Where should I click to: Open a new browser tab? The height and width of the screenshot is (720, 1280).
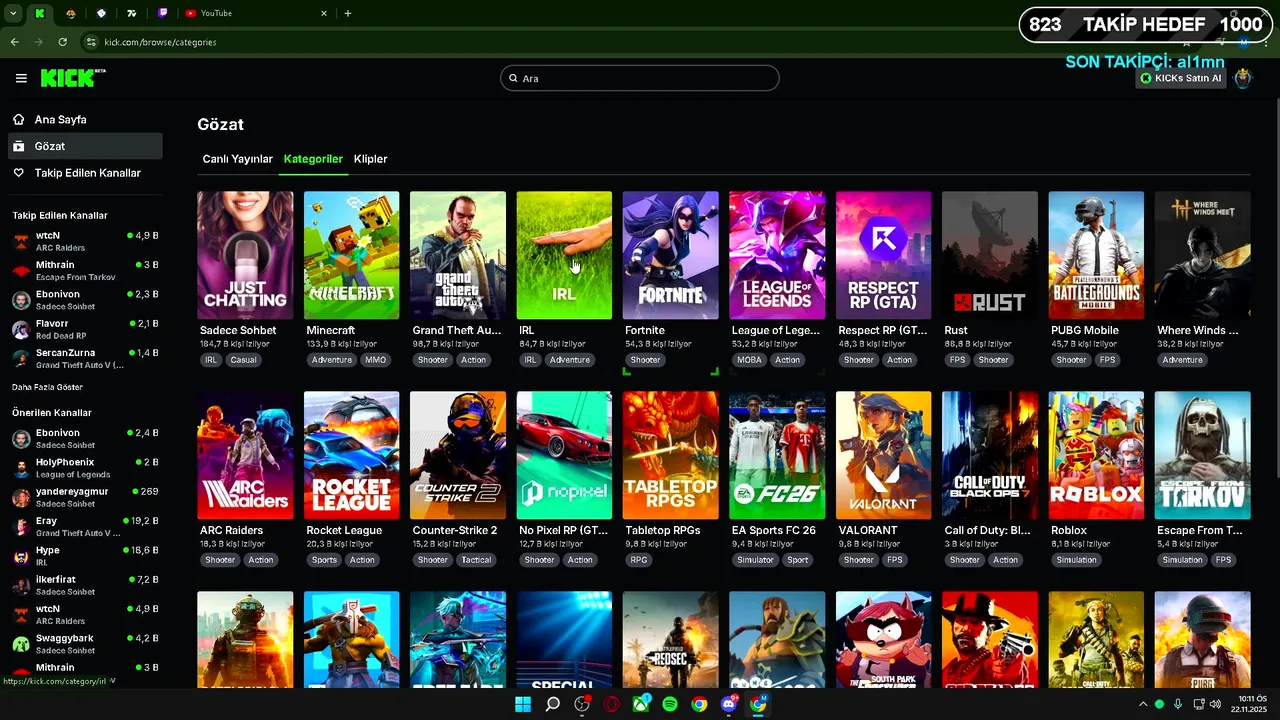[347, 13]
